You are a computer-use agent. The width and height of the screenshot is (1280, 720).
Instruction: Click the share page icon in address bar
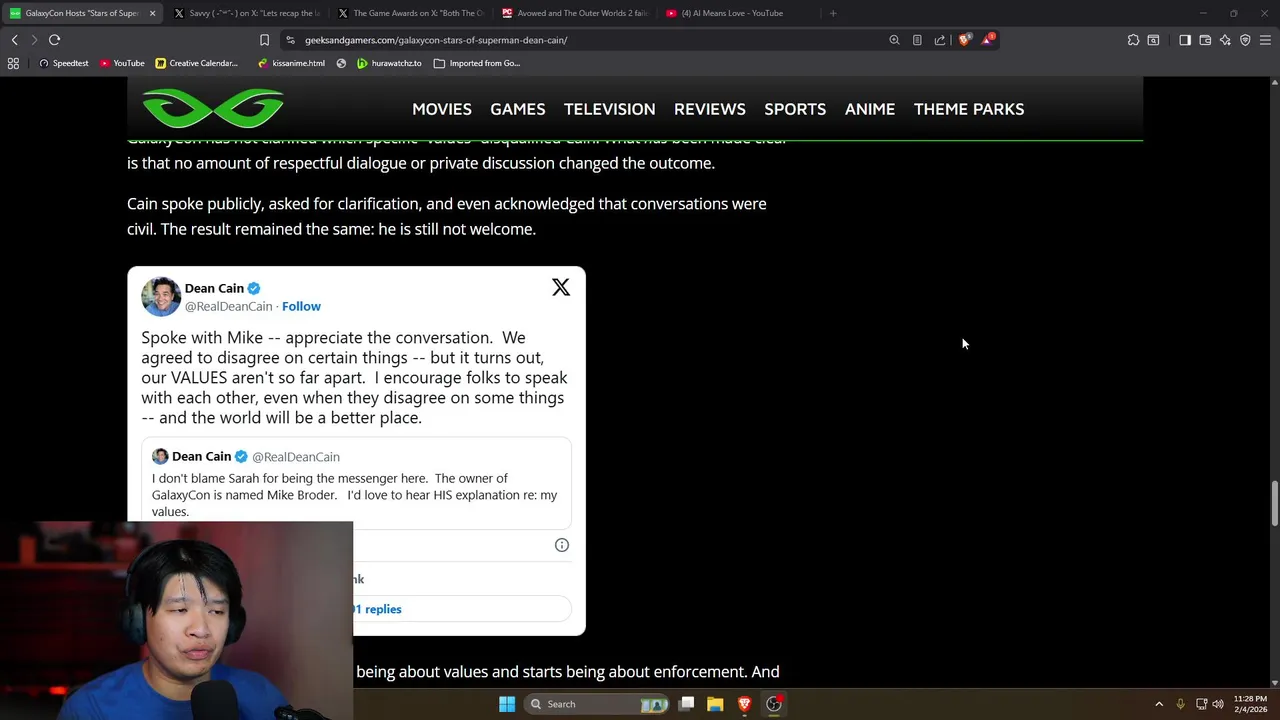click(x=940, y=40)
